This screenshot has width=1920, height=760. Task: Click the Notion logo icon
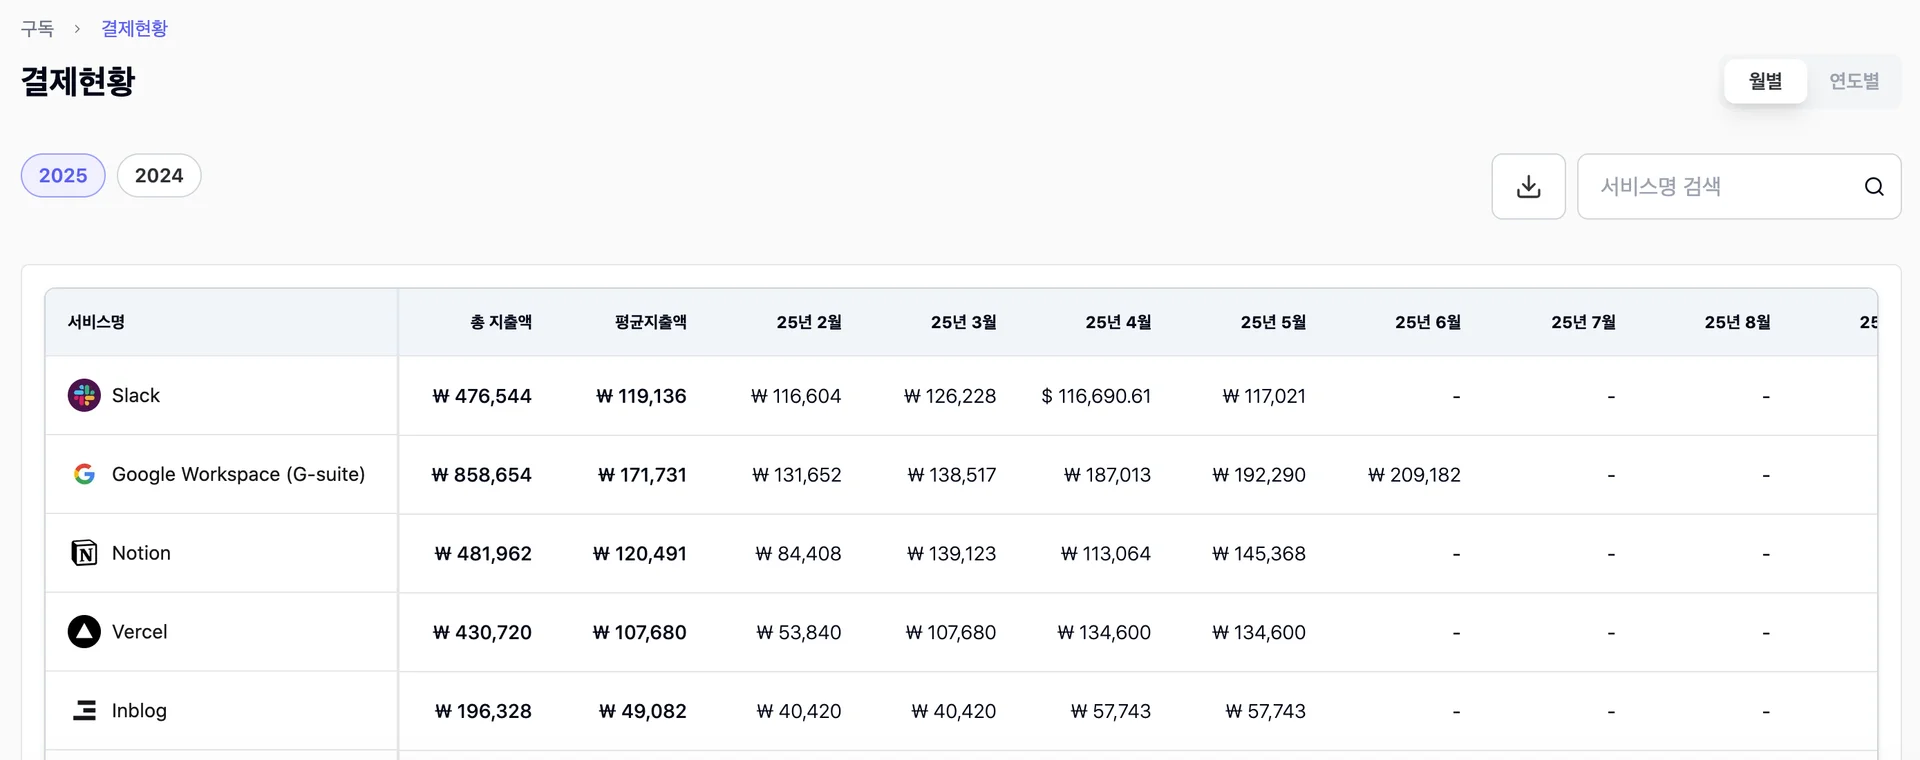click(84, 553)
